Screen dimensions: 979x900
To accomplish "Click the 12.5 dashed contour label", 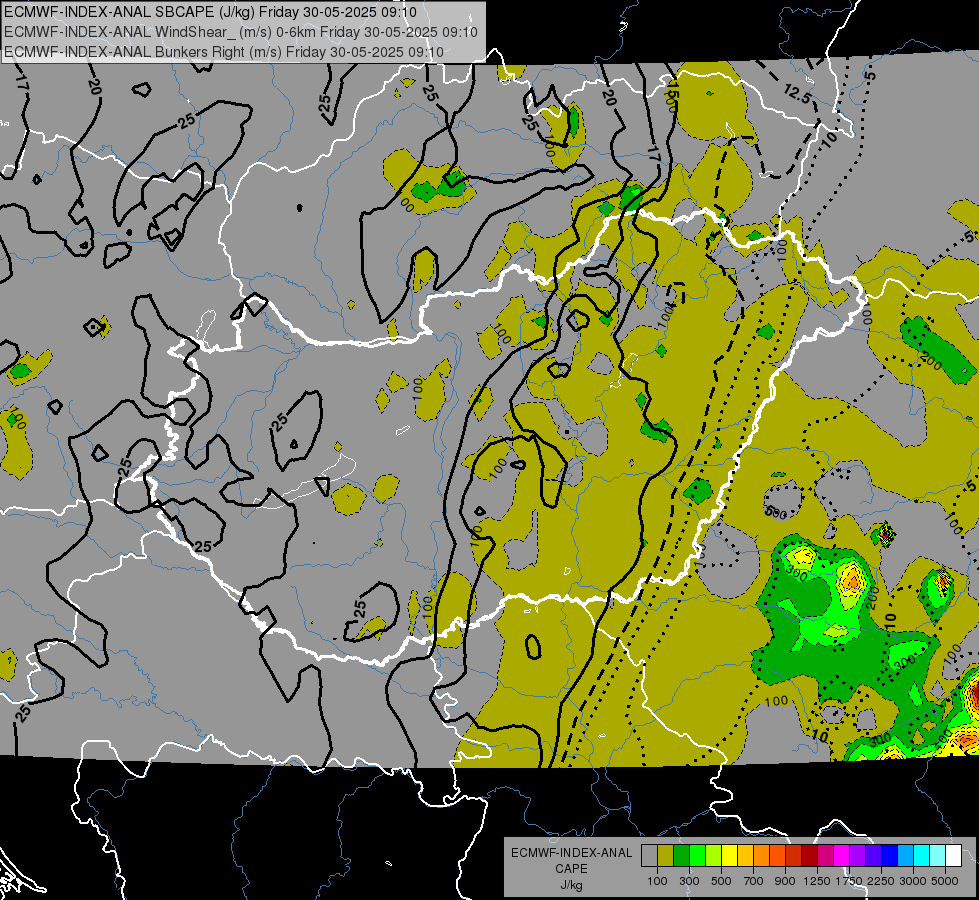I will click(797, 94).
